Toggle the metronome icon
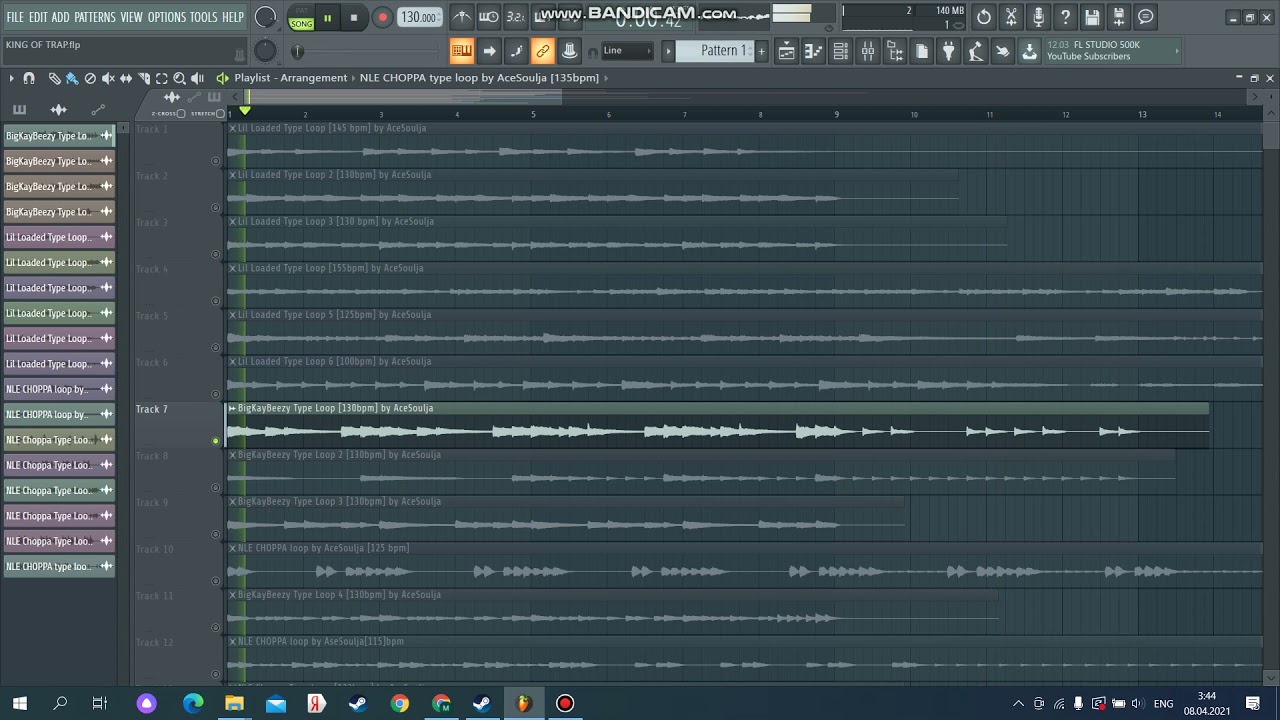This screenshot has height=720, width=1280. 462,17
